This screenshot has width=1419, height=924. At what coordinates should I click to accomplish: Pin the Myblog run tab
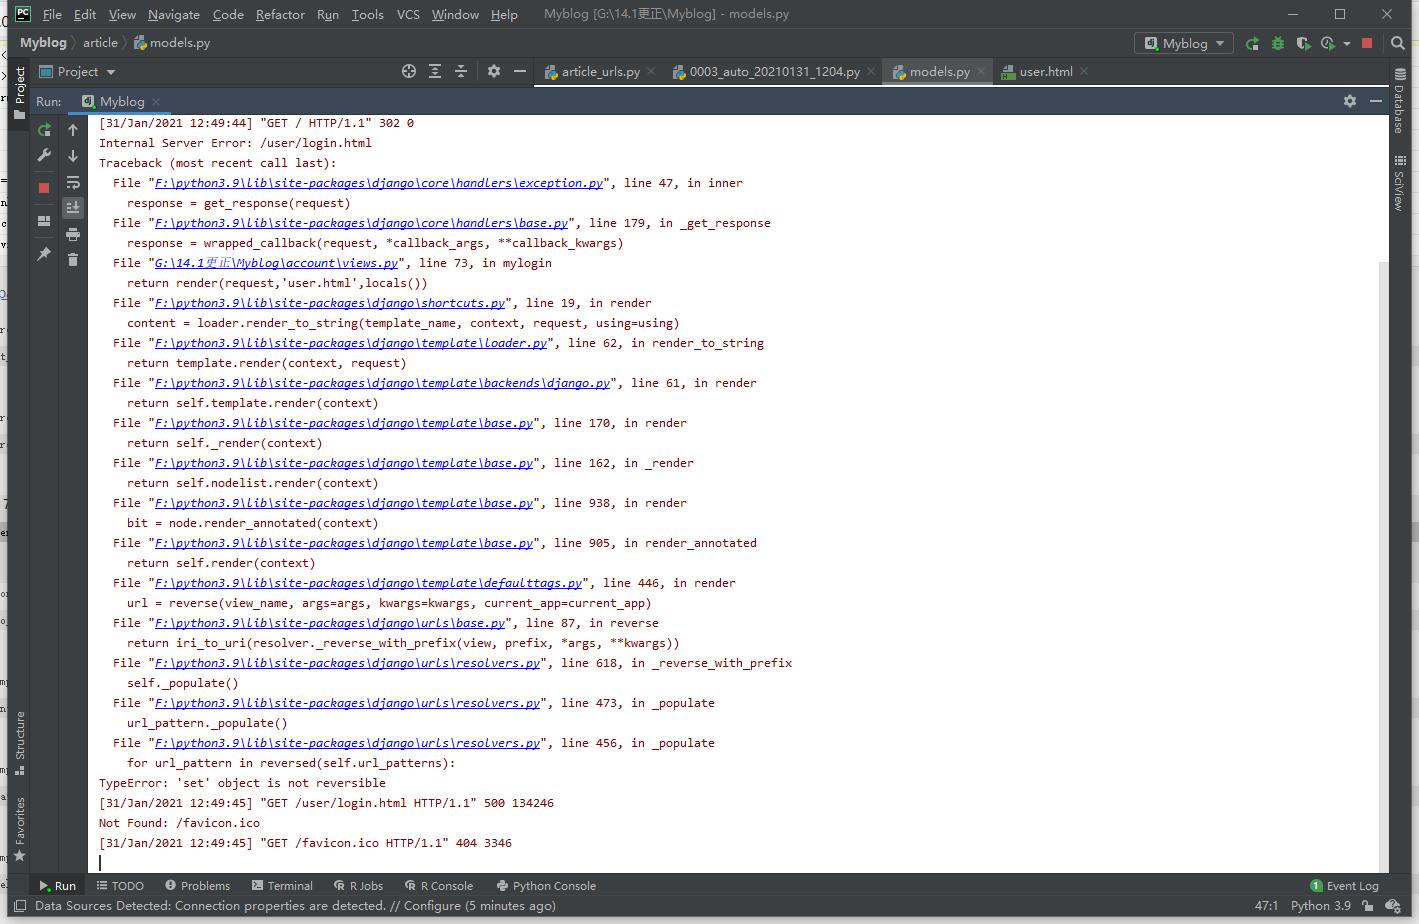(x=44, y=254)
